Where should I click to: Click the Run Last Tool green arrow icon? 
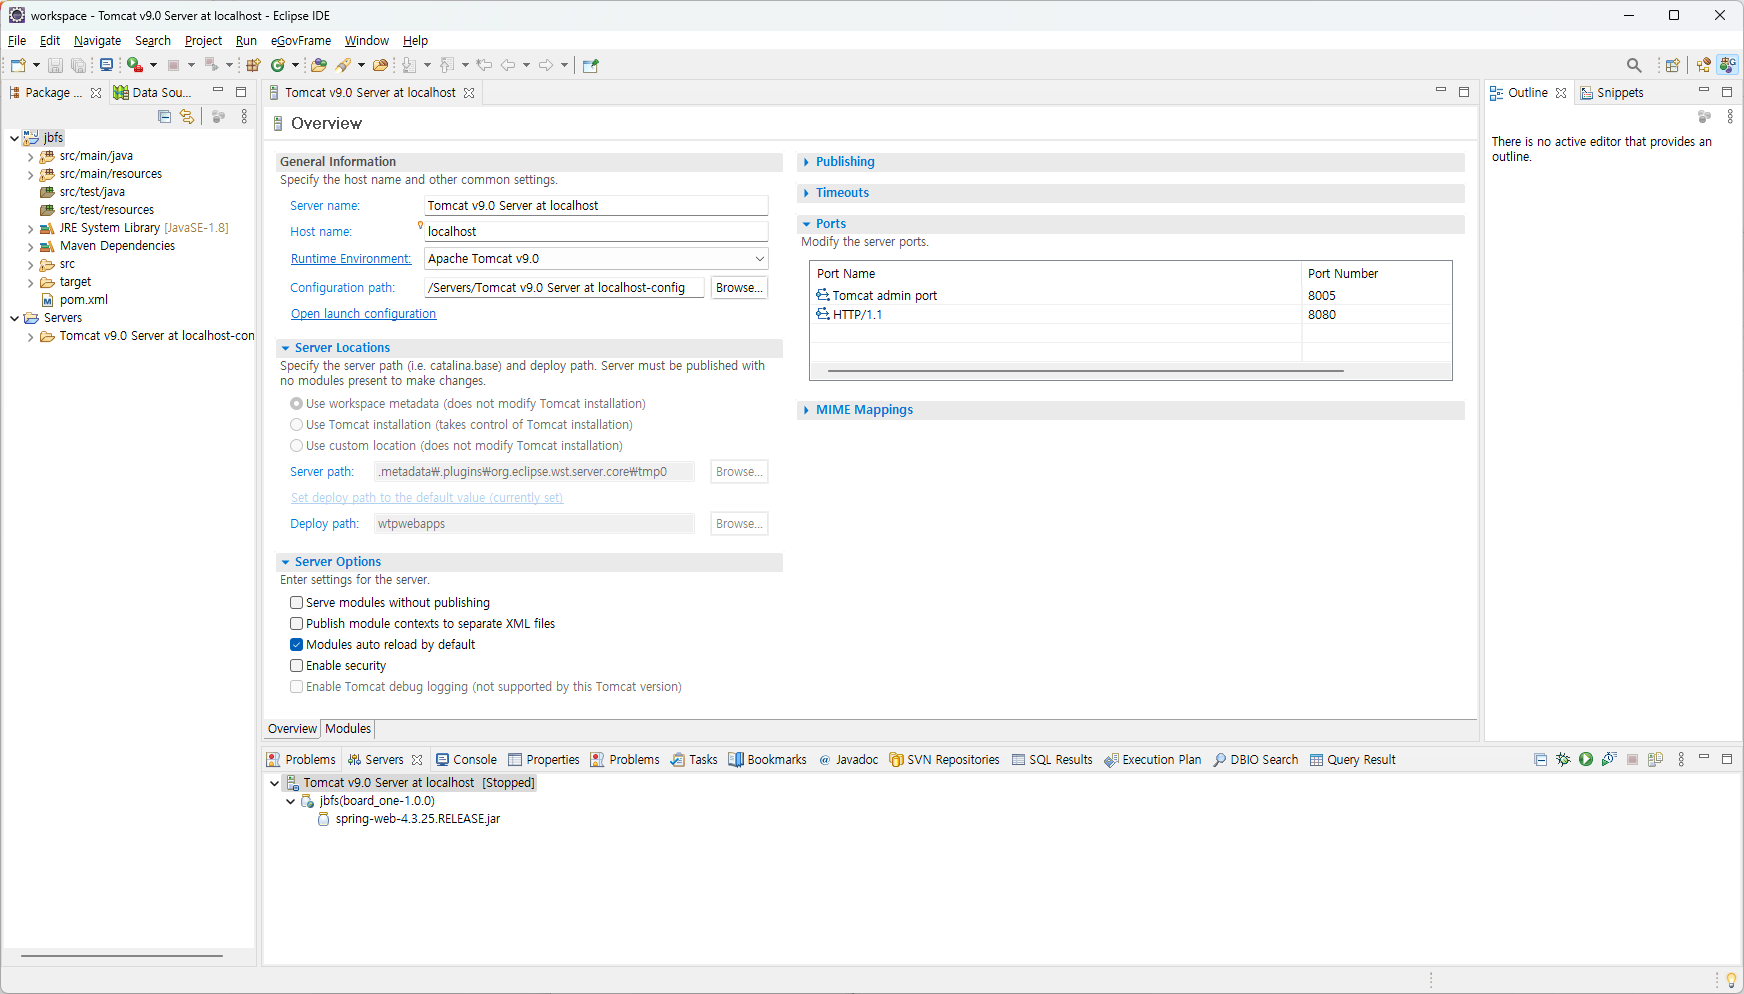coord(134,65)
